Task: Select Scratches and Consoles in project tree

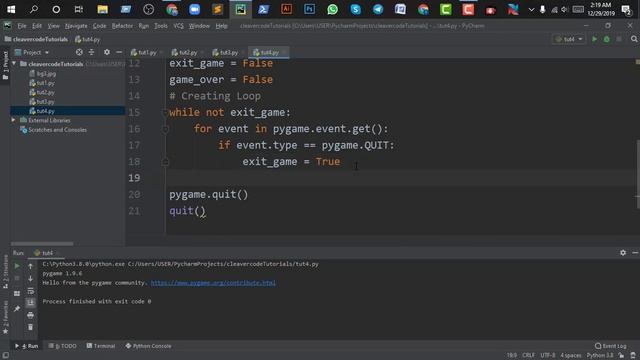Action: 53,130
